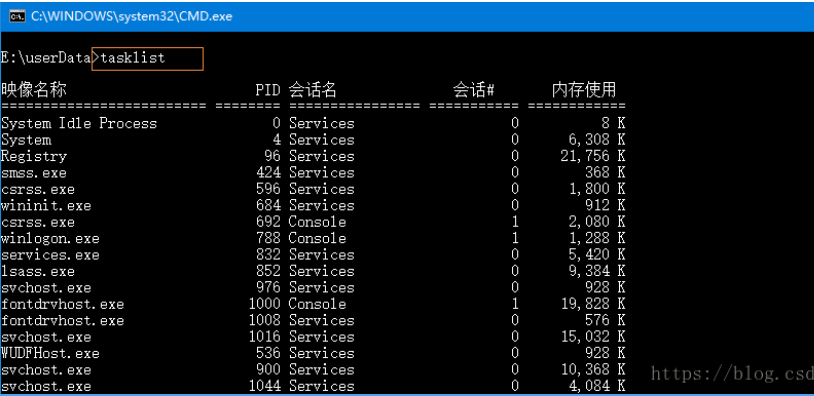Click PID 900 of svchost.exe
This screenshot has width=814, height=396.
point(268,370)
